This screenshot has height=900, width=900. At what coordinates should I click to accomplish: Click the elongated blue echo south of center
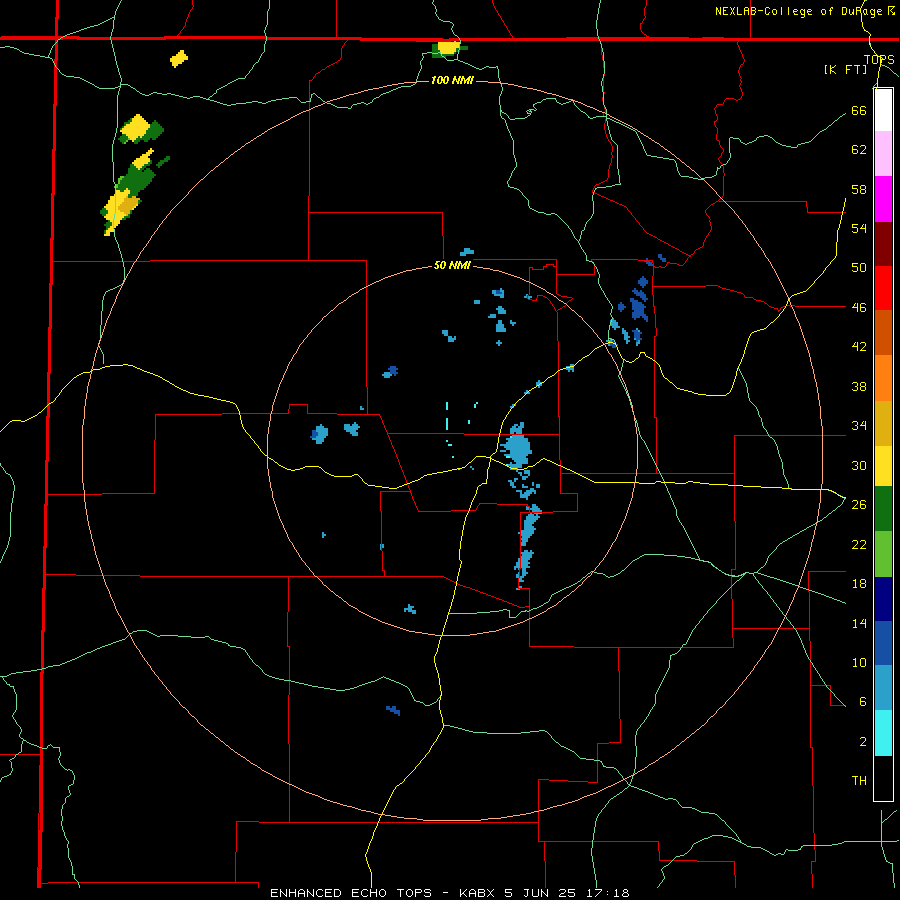(527, 545)
